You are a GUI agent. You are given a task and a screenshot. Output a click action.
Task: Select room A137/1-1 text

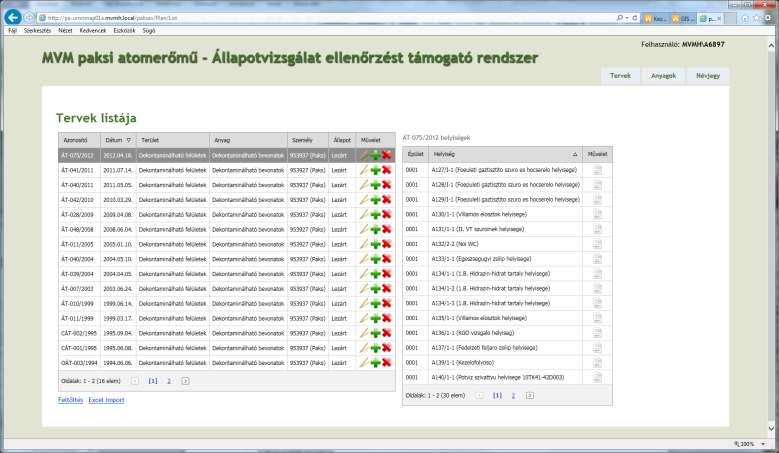click(x=484, y=348)
